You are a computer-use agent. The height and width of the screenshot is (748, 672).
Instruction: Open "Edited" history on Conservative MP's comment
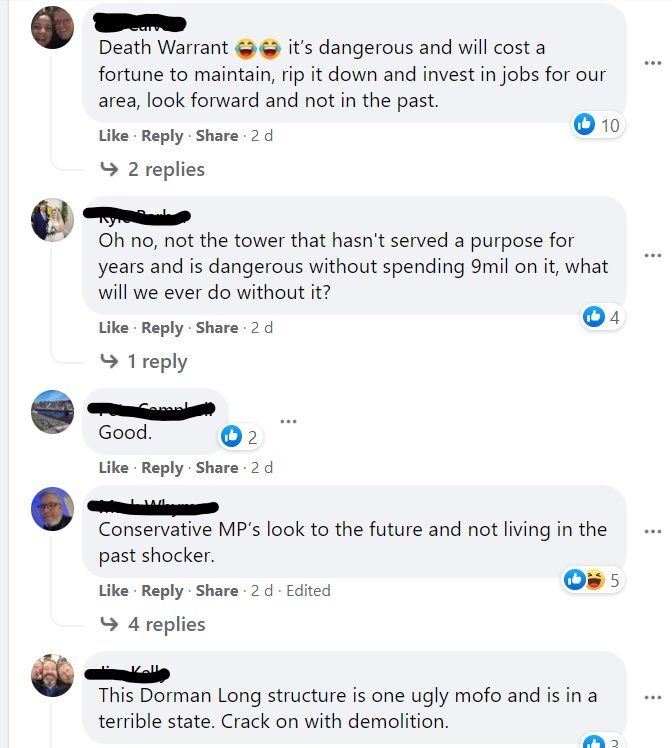308,591
